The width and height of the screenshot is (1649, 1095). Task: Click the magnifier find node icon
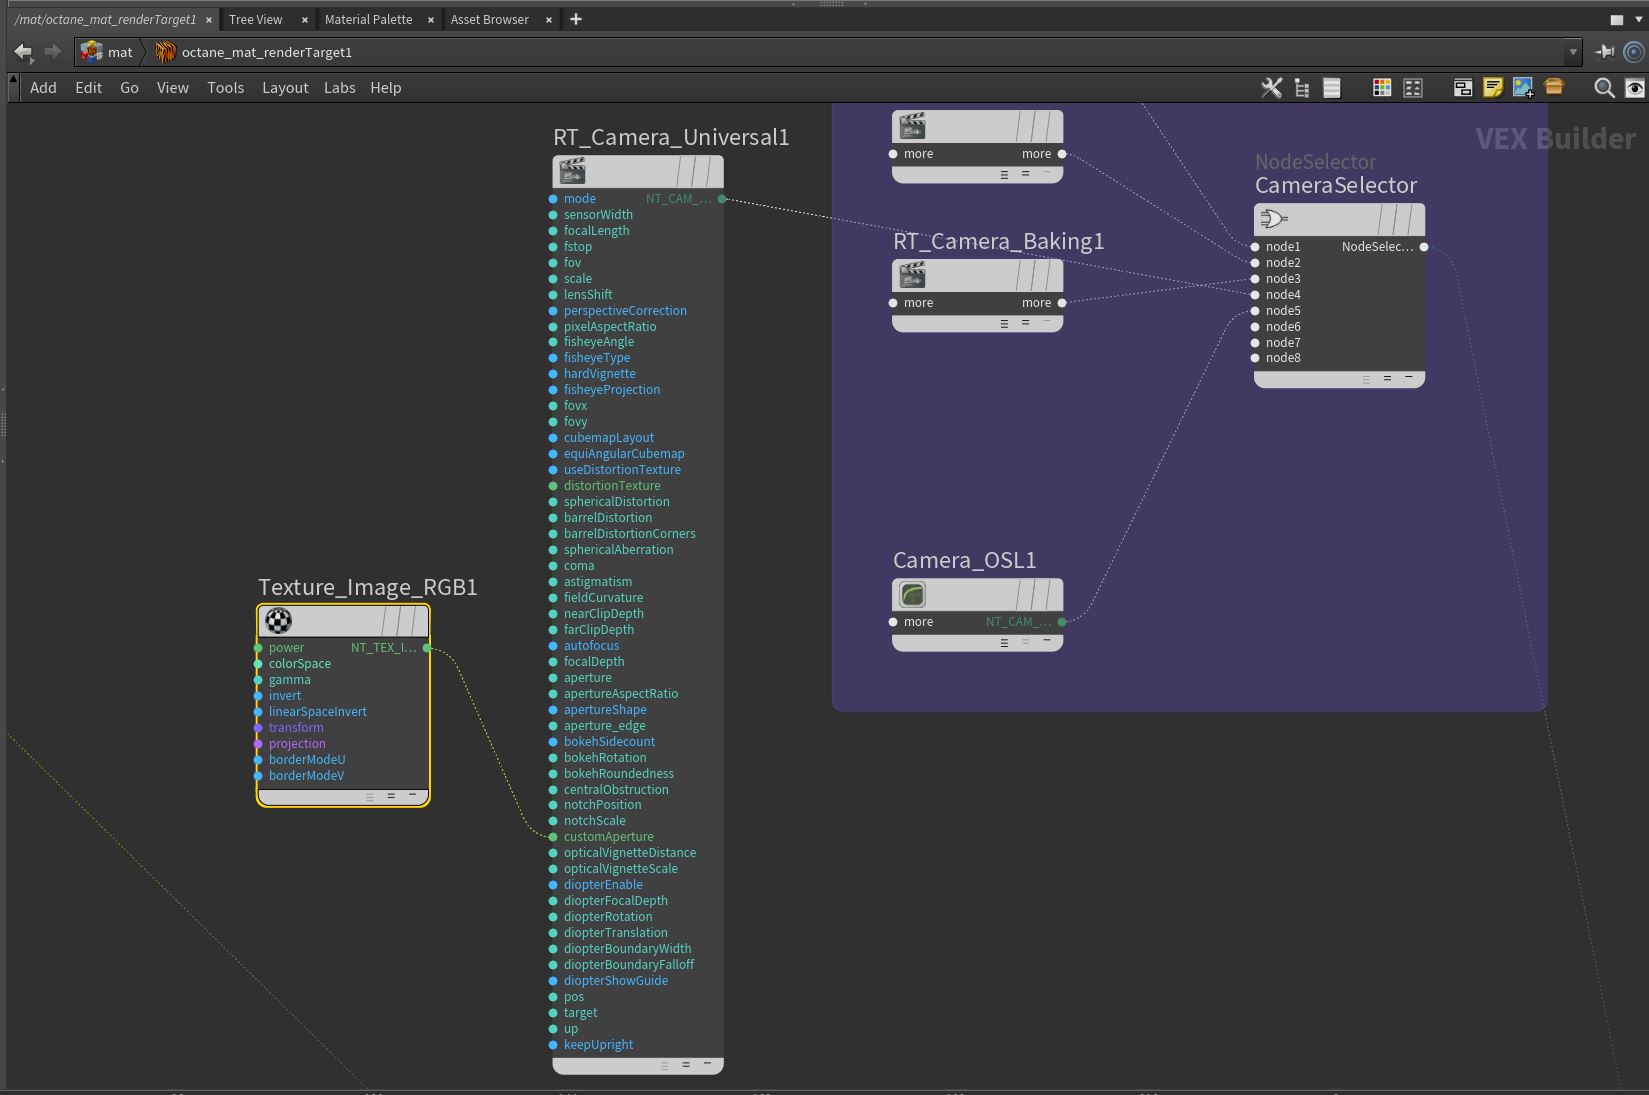[1604, 88]
